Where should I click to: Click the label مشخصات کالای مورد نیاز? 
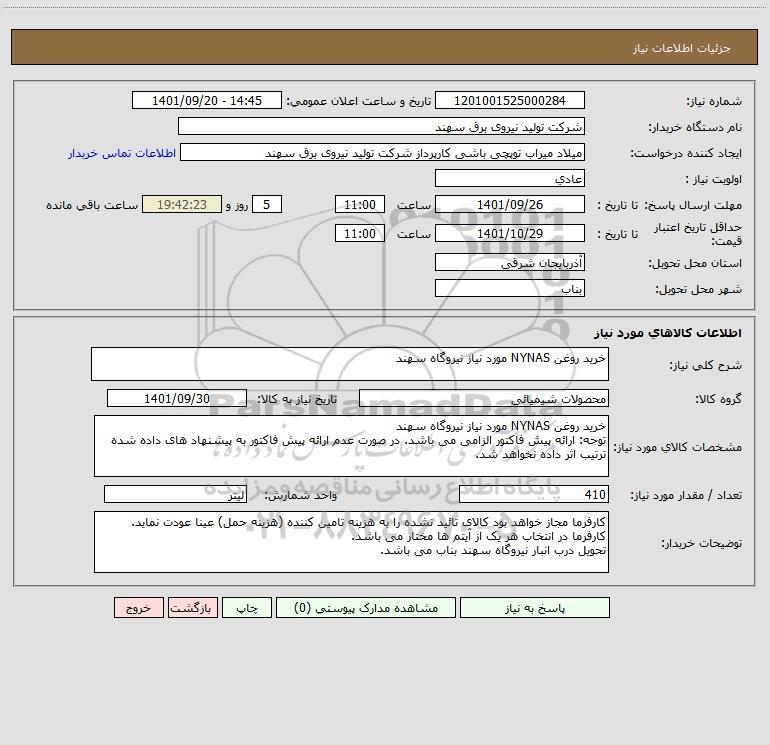[x=678, y=447]
